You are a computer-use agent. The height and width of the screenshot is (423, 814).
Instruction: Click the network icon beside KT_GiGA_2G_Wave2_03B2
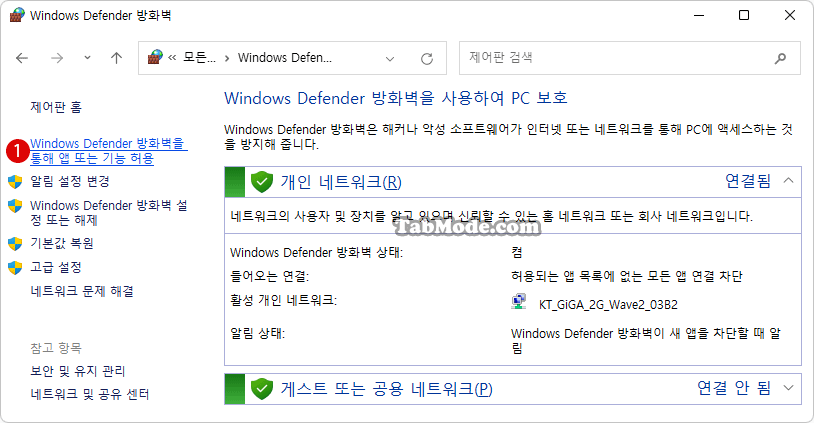coord(519,302)
